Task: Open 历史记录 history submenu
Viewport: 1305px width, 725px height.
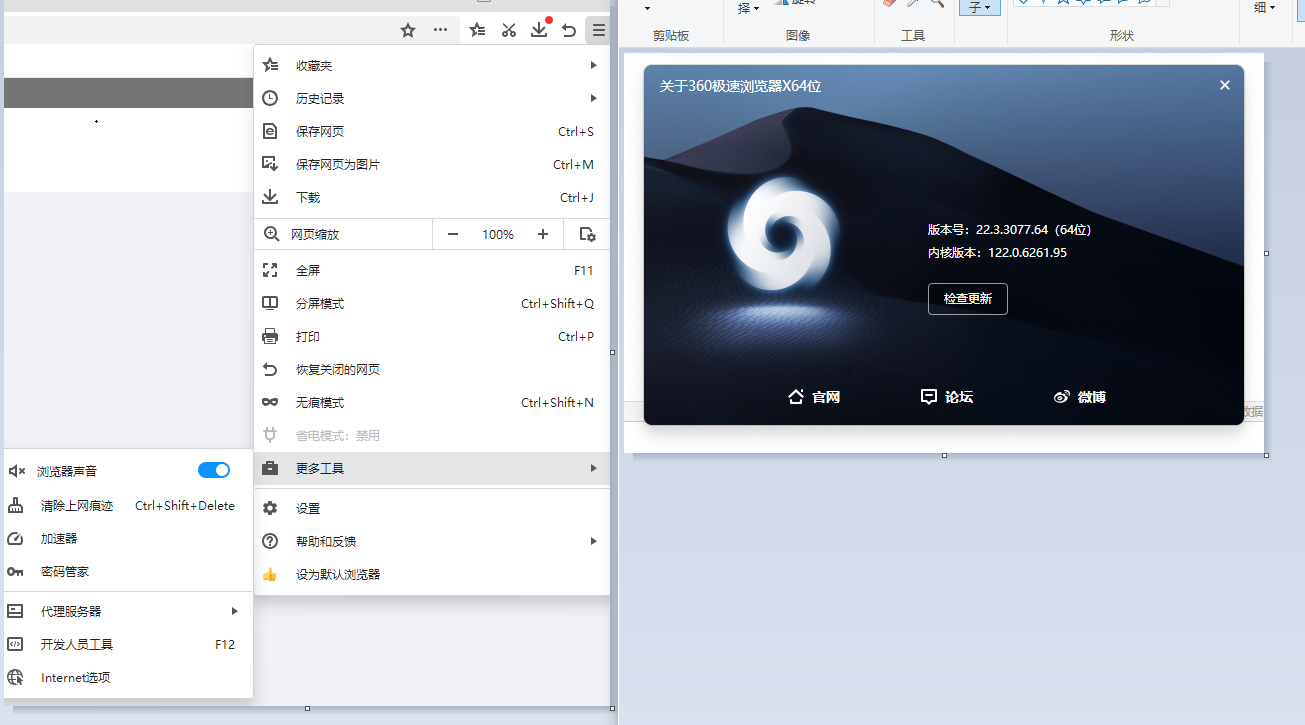Action: pos(431,98)
